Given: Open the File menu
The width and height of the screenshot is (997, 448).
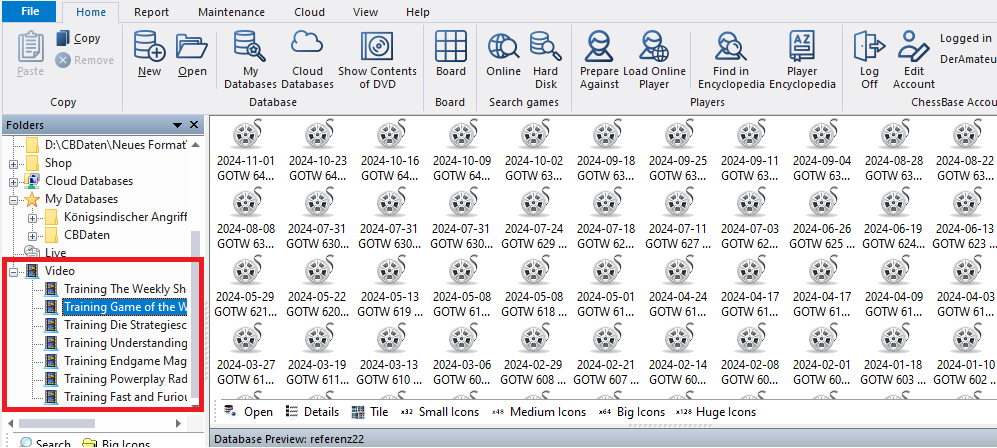Looking at the screenshot, I should click(x=29, y=11).
